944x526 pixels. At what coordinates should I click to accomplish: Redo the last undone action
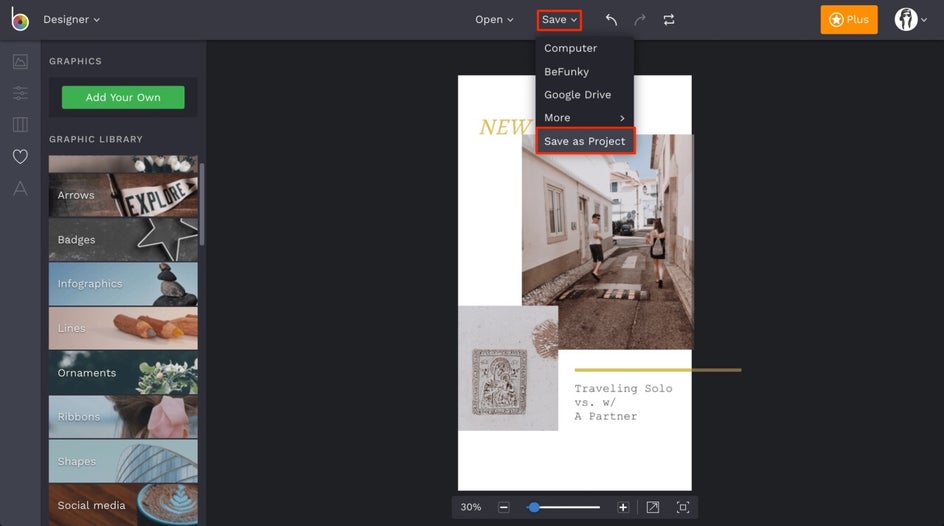click(640, 20)
